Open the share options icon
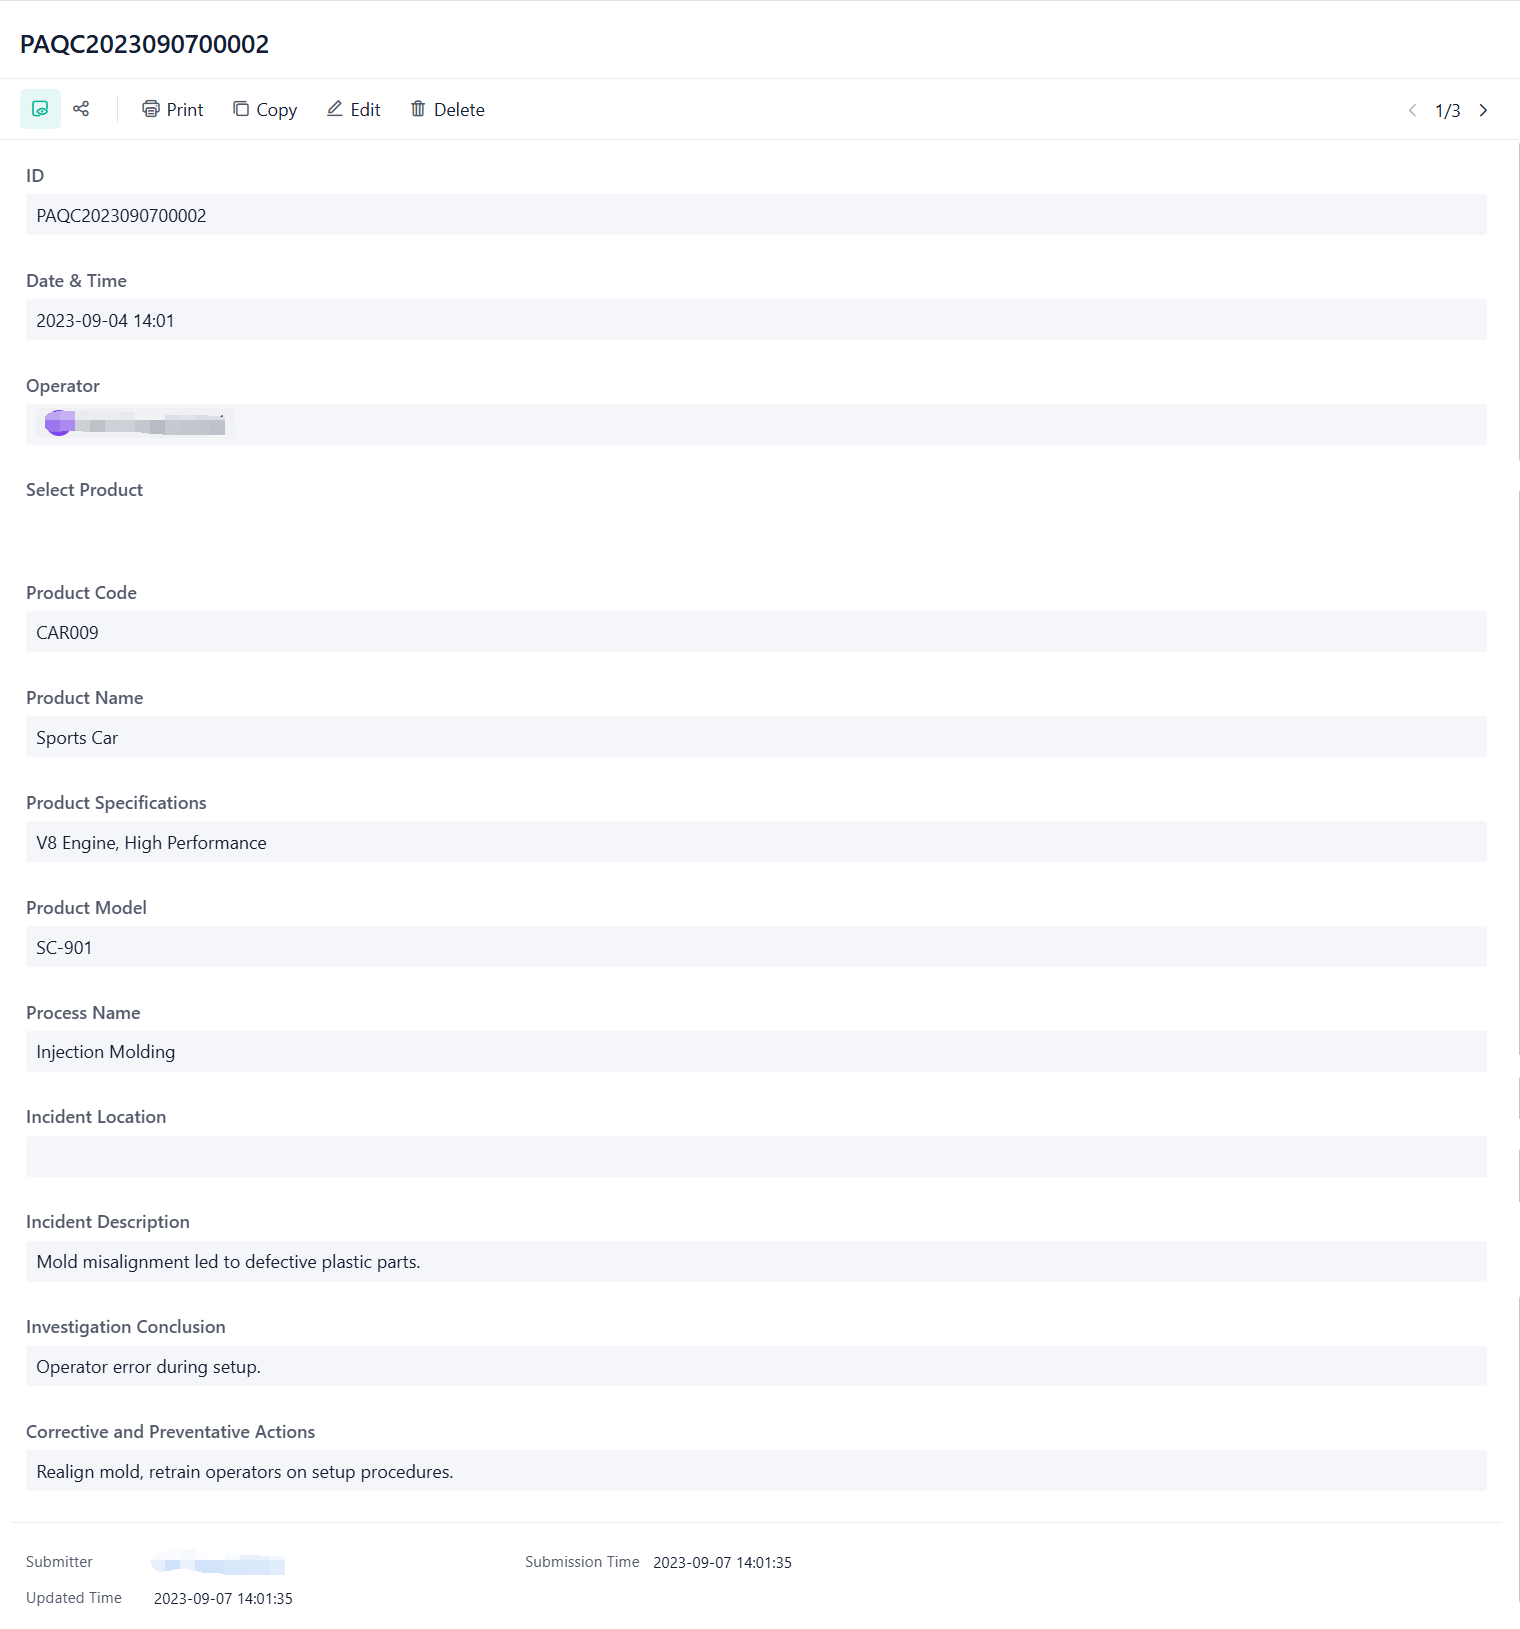The width and height of the screenshot is (1520, 1629). (x=81, y=109)
